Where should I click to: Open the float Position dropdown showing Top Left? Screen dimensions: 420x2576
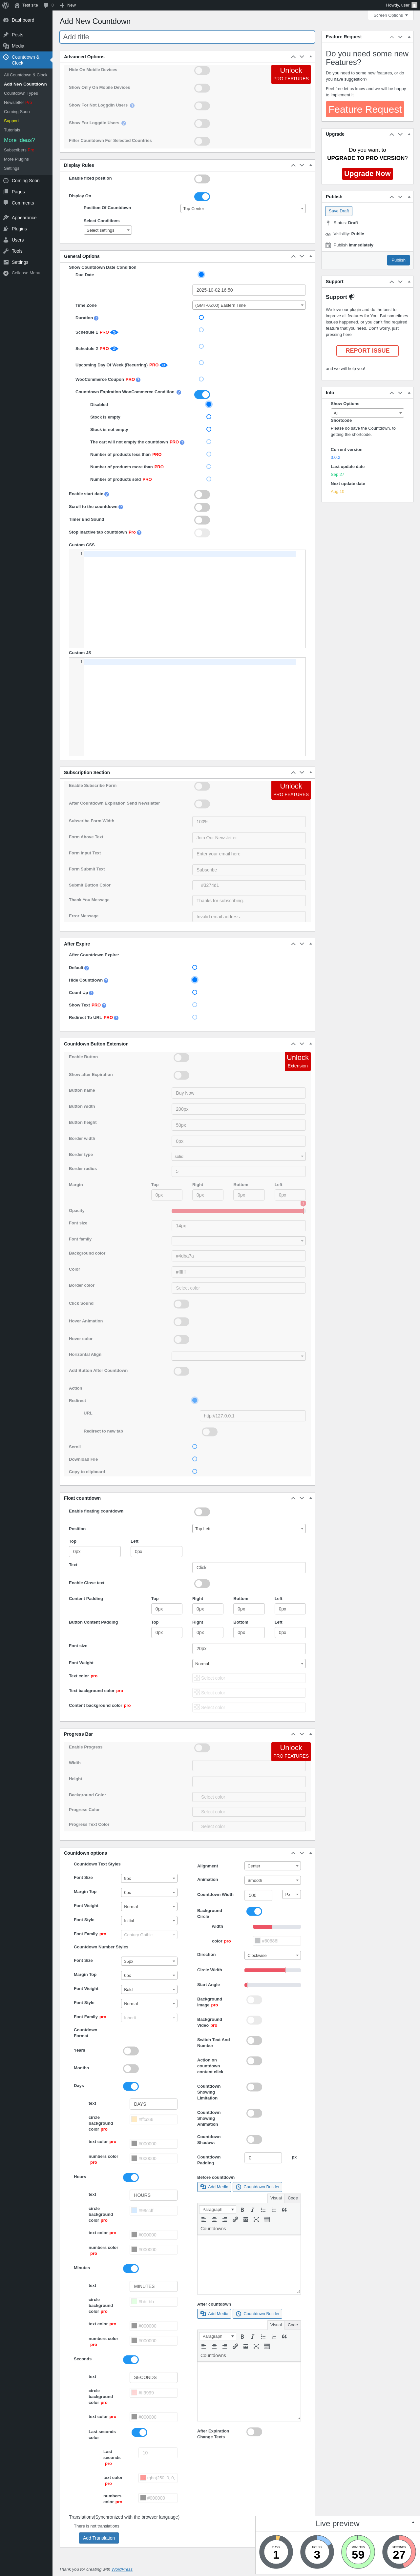pyautogui.click(x=249, y=1529)
